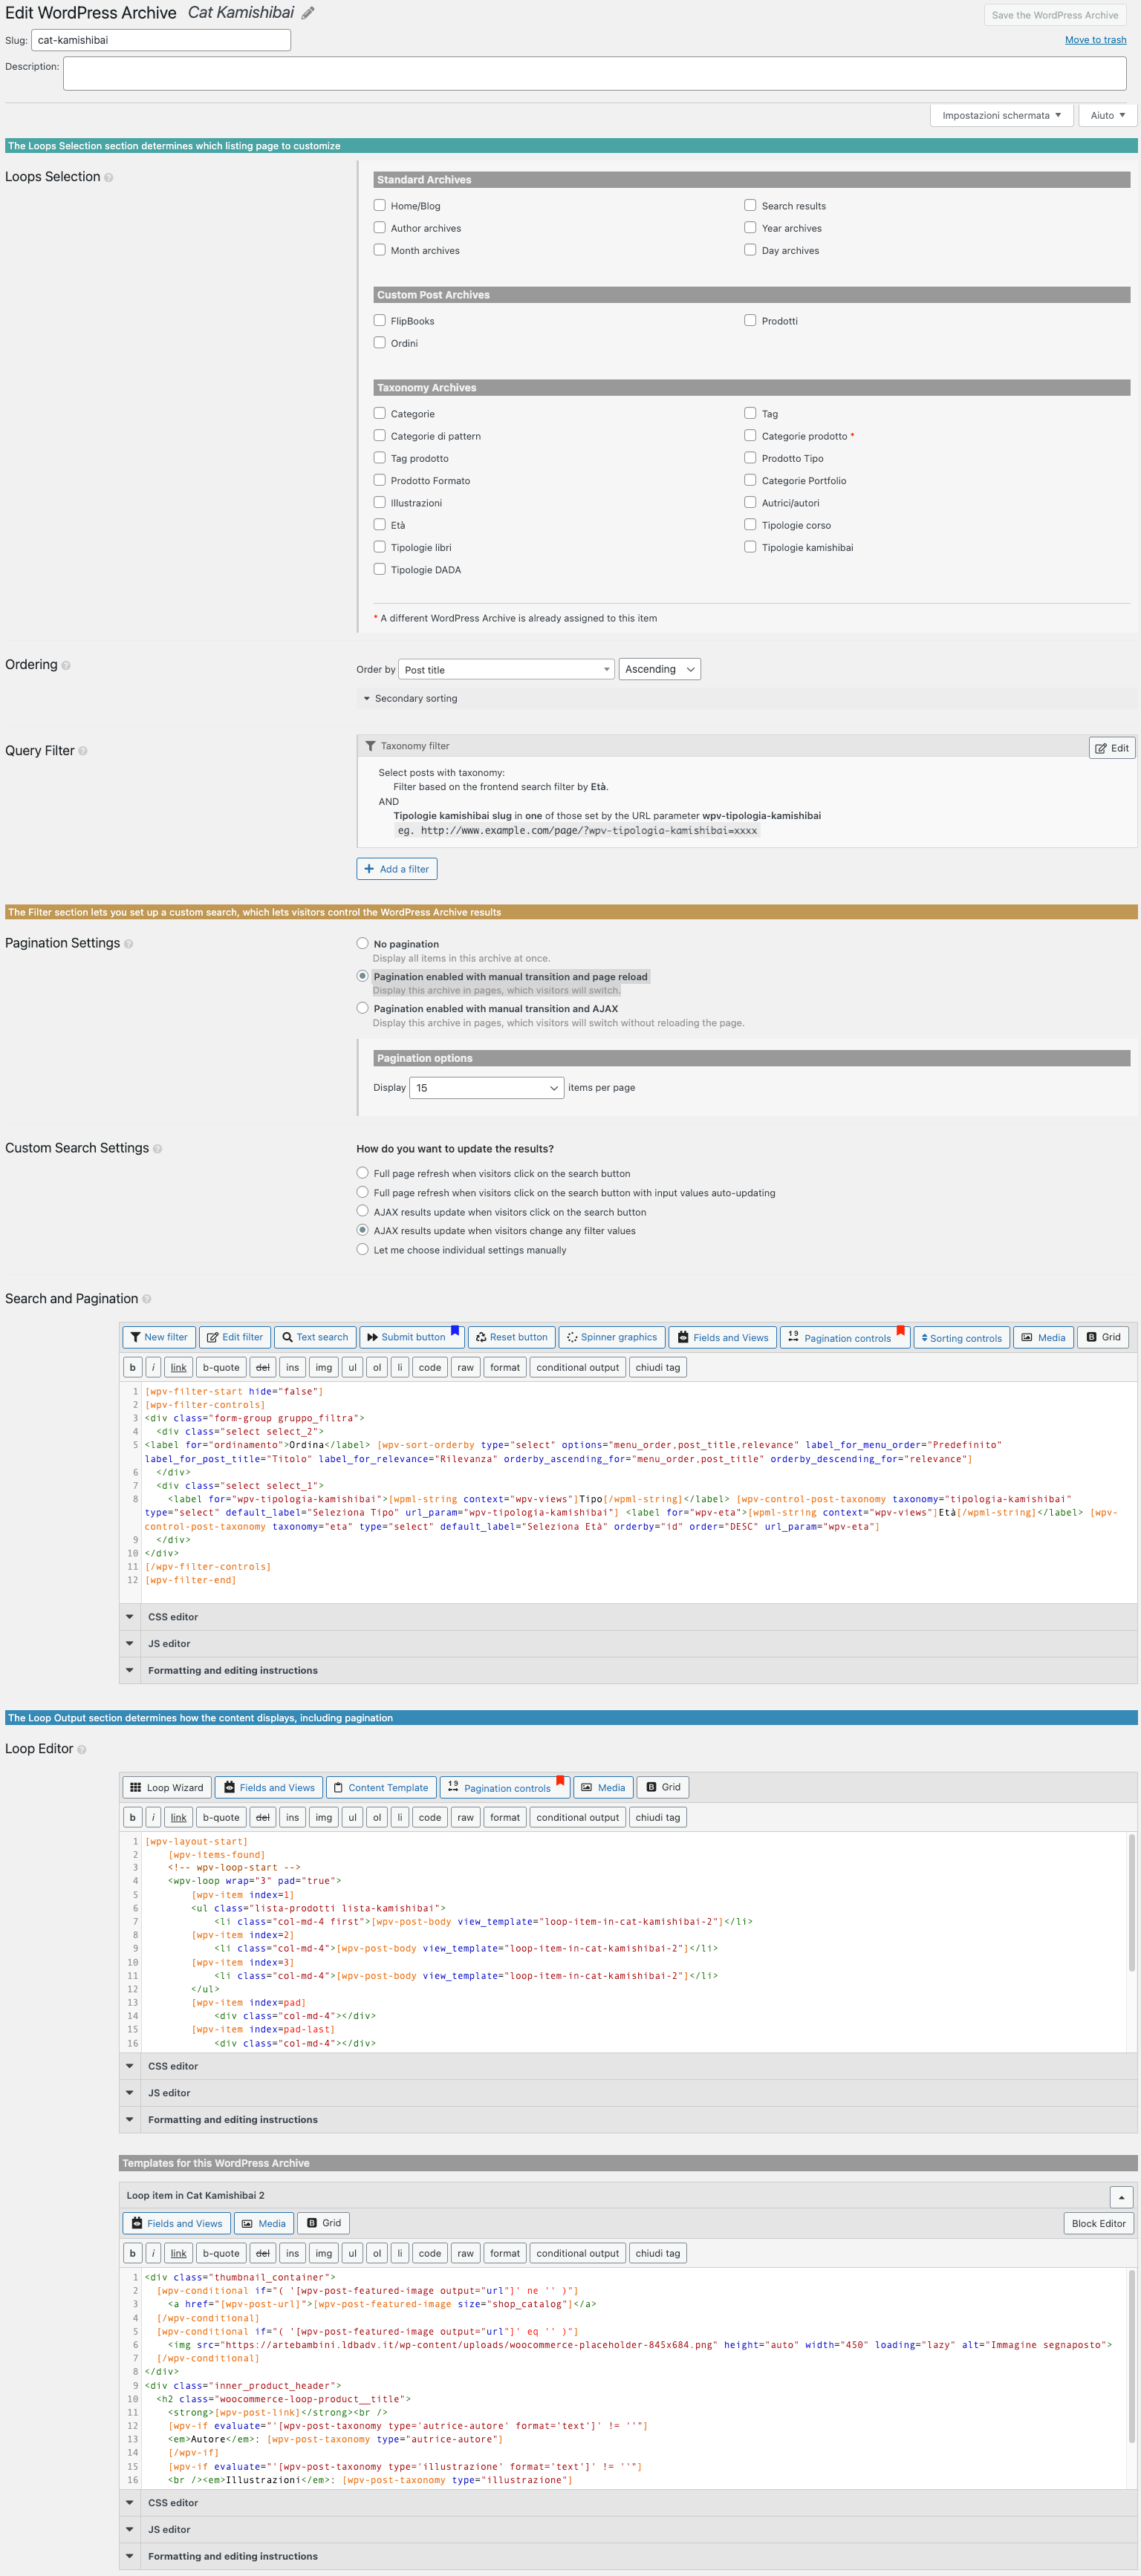Open Fields and Views in Loop Editor toolbar
Screen dimensions: 1141x2576
tap(268, 1787)
